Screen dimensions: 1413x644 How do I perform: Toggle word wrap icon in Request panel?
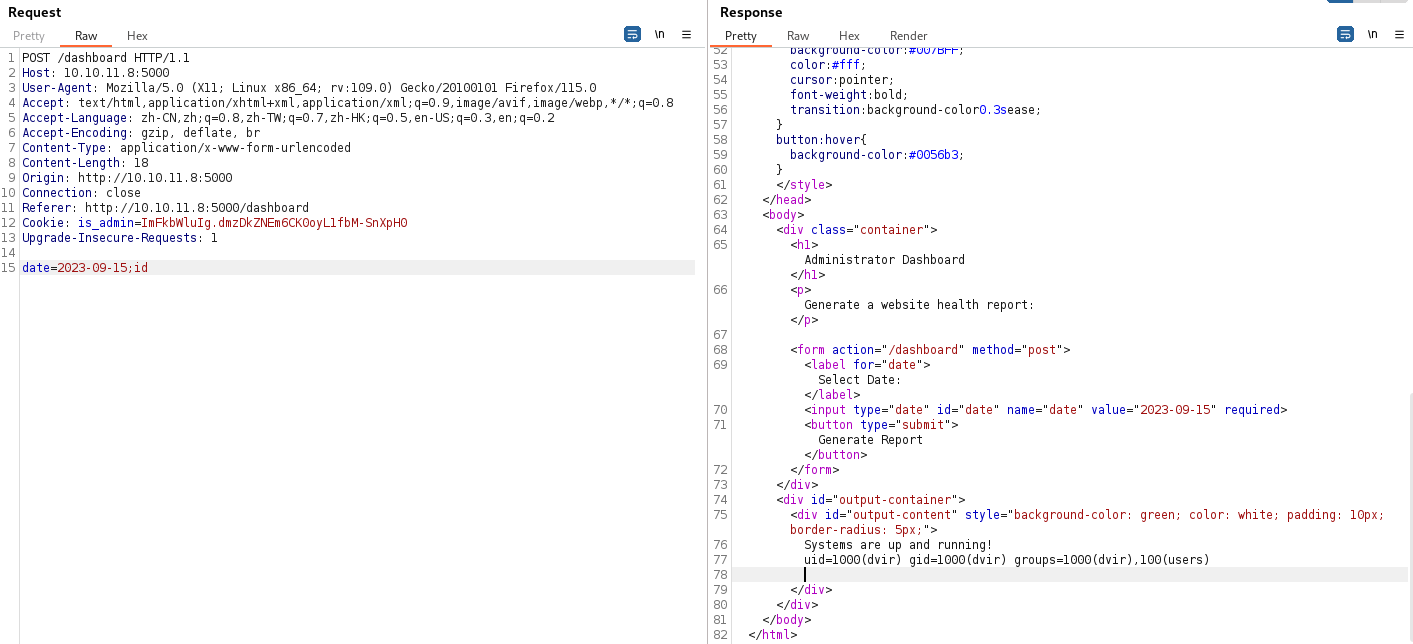point(632,34)
